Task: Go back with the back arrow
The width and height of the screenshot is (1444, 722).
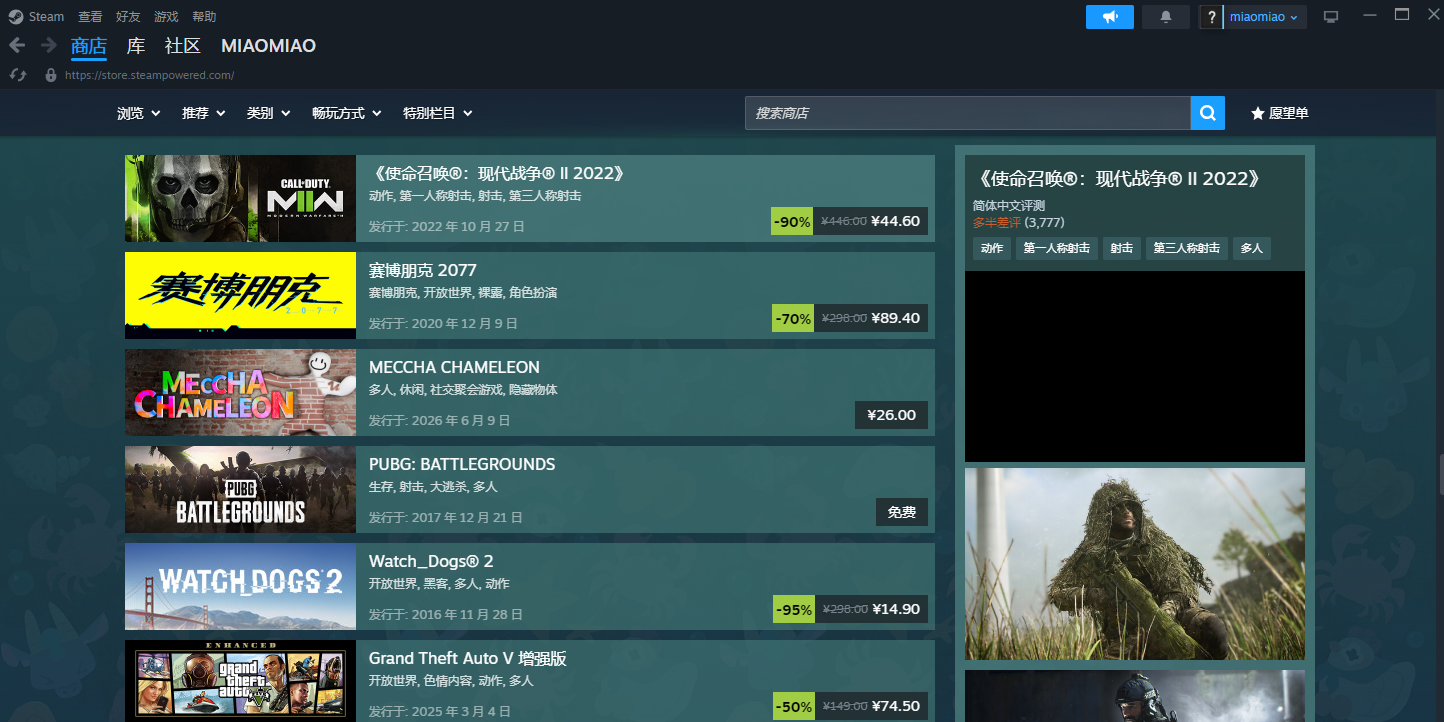Action: [16, 45]
